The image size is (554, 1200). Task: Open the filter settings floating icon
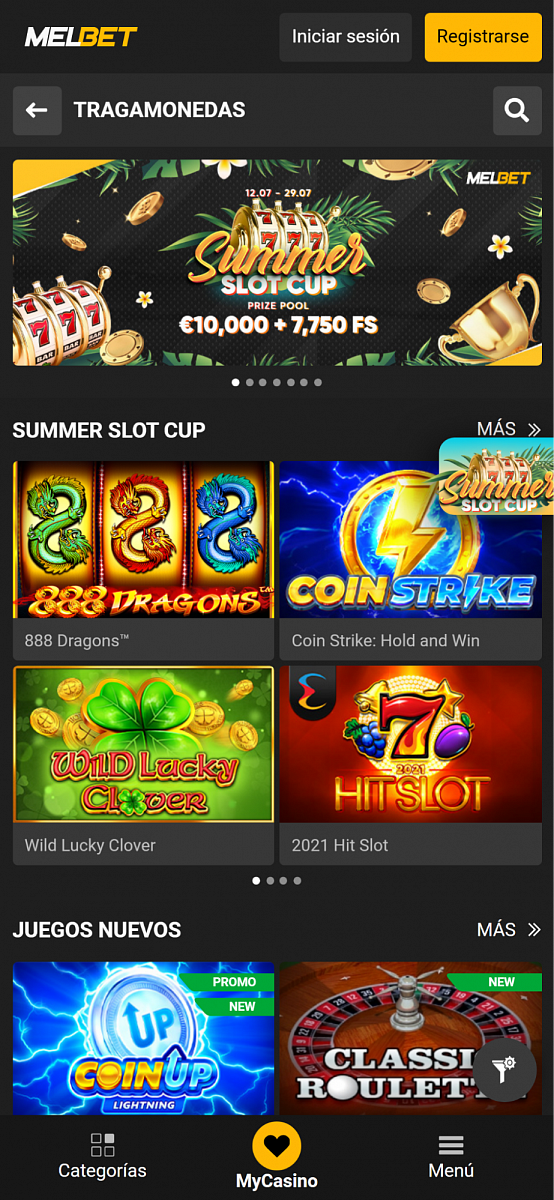coord(504,1070)
